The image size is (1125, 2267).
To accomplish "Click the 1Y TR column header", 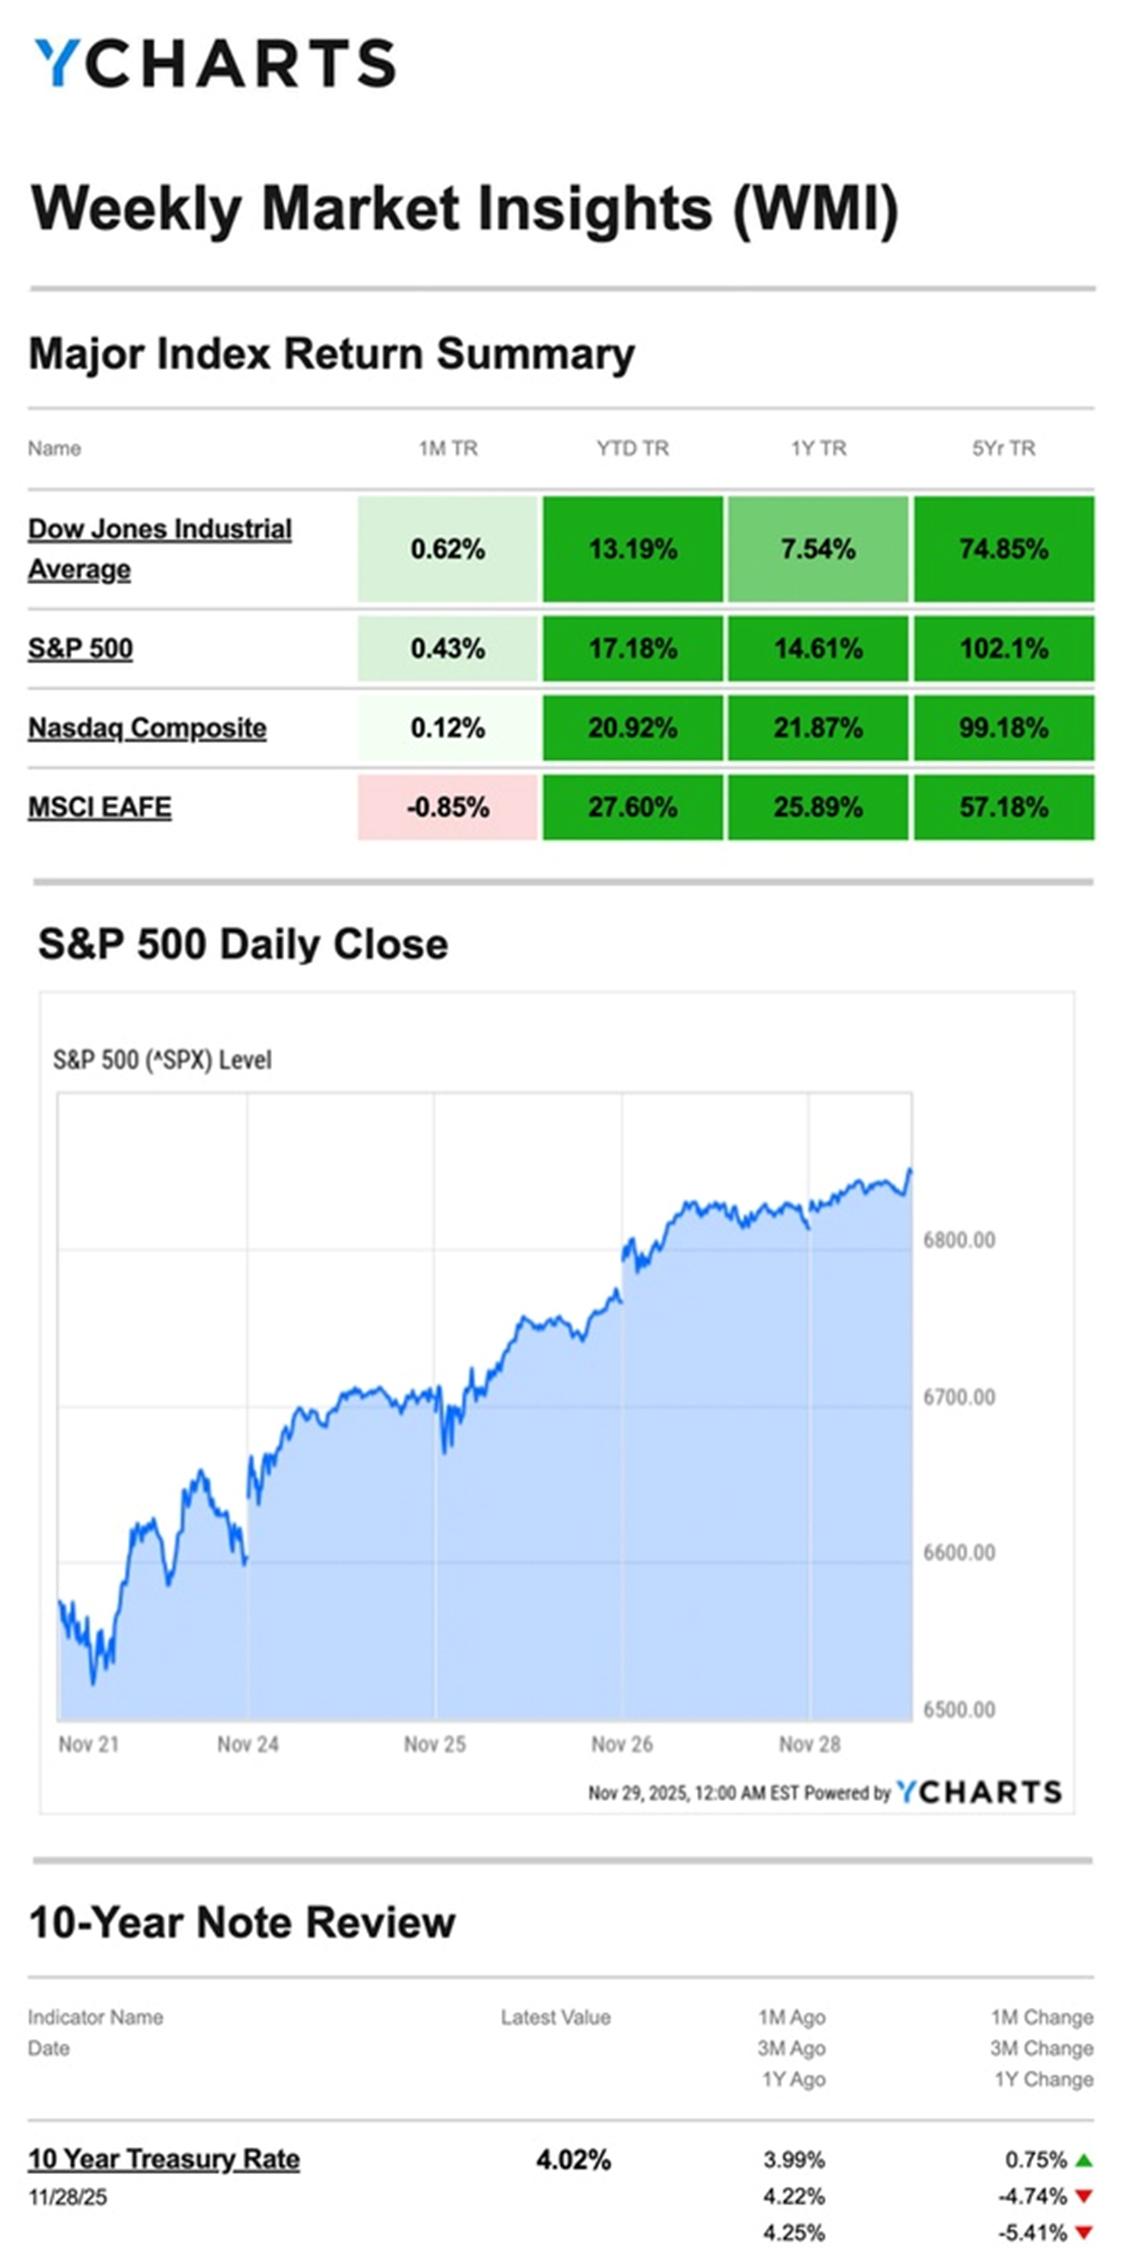I will coord(819,449).
